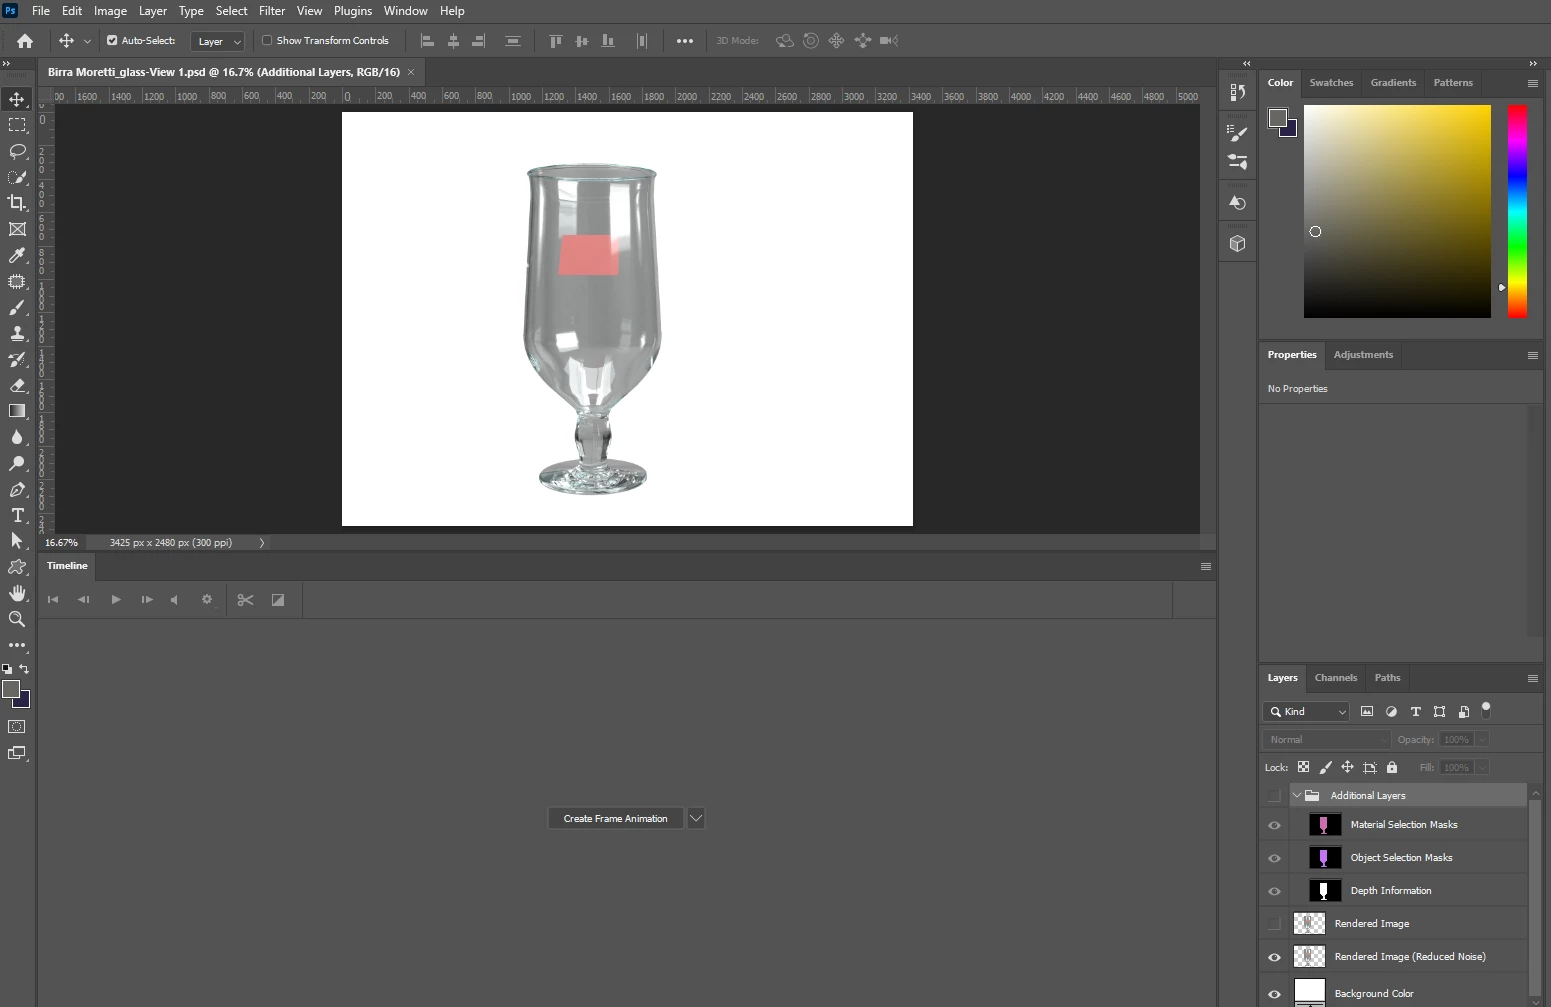Enable Show Transform Controls checkbox
This screenshot has width=1551, height=1007.
(x=267, y=41)
